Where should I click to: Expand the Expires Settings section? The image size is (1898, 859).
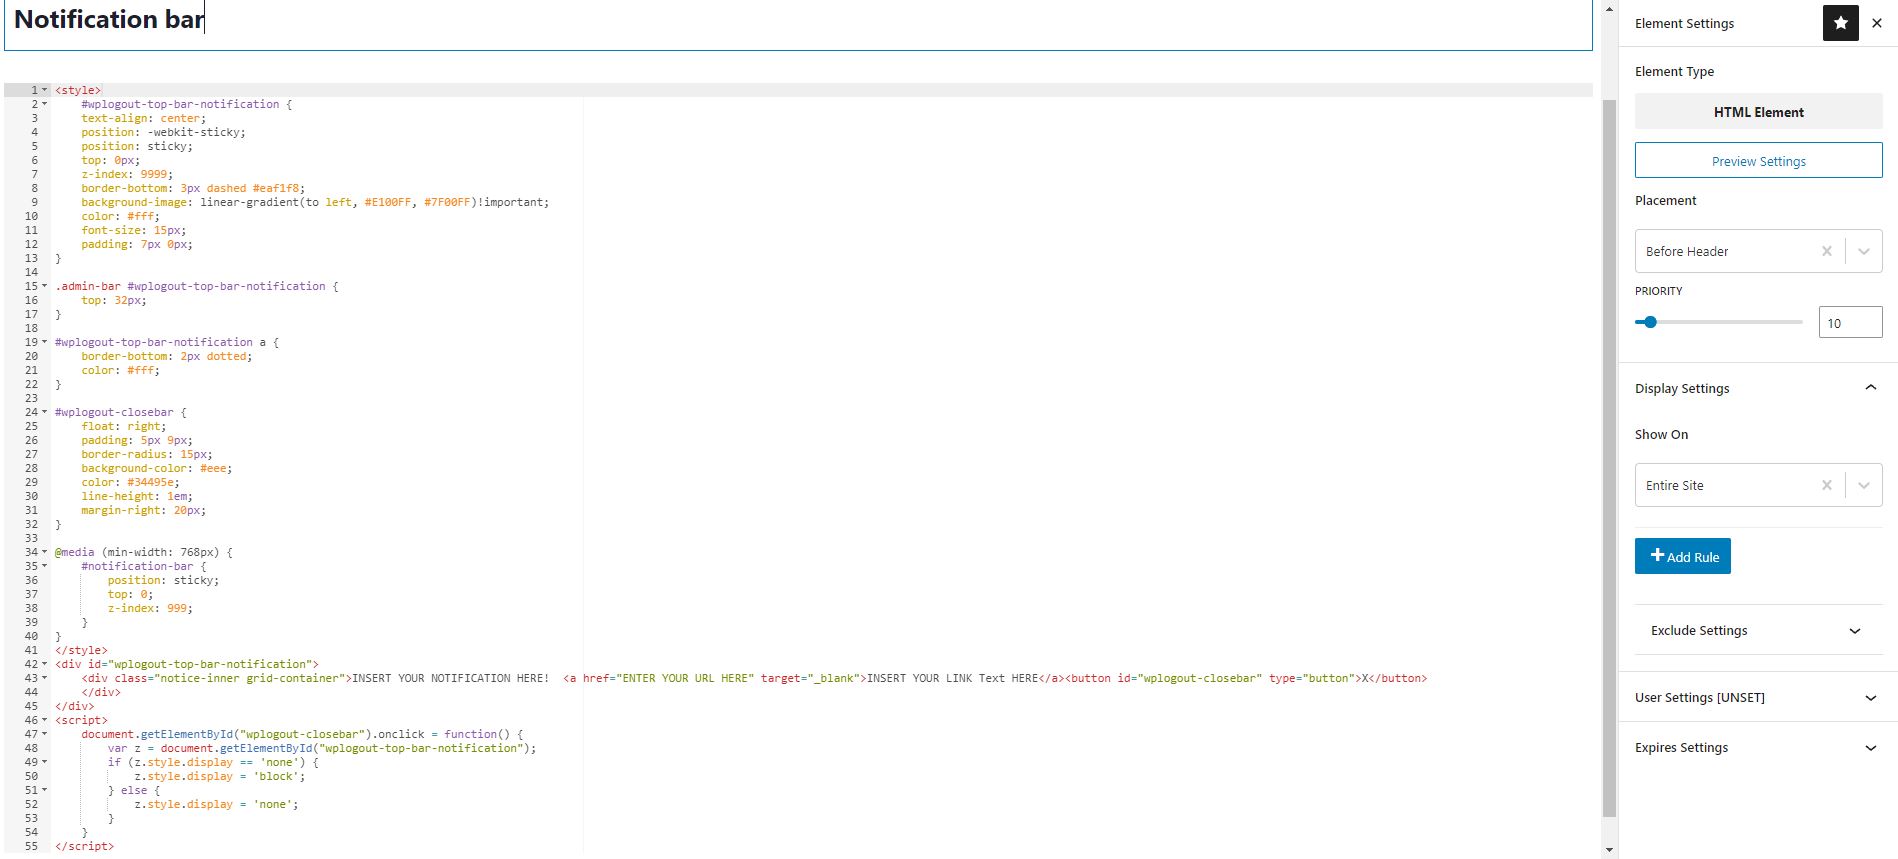coord(1870,748)
